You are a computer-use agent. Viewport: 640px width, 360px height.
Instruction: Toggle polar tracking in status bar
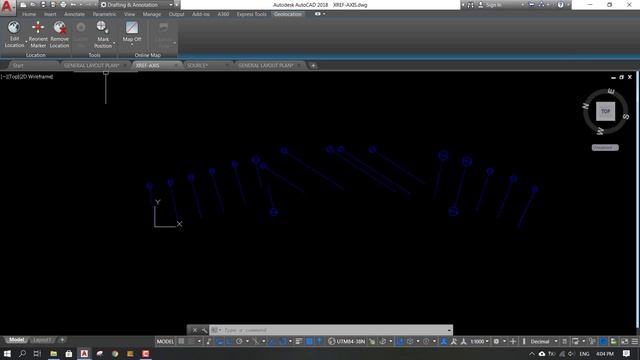coord(240,341)
